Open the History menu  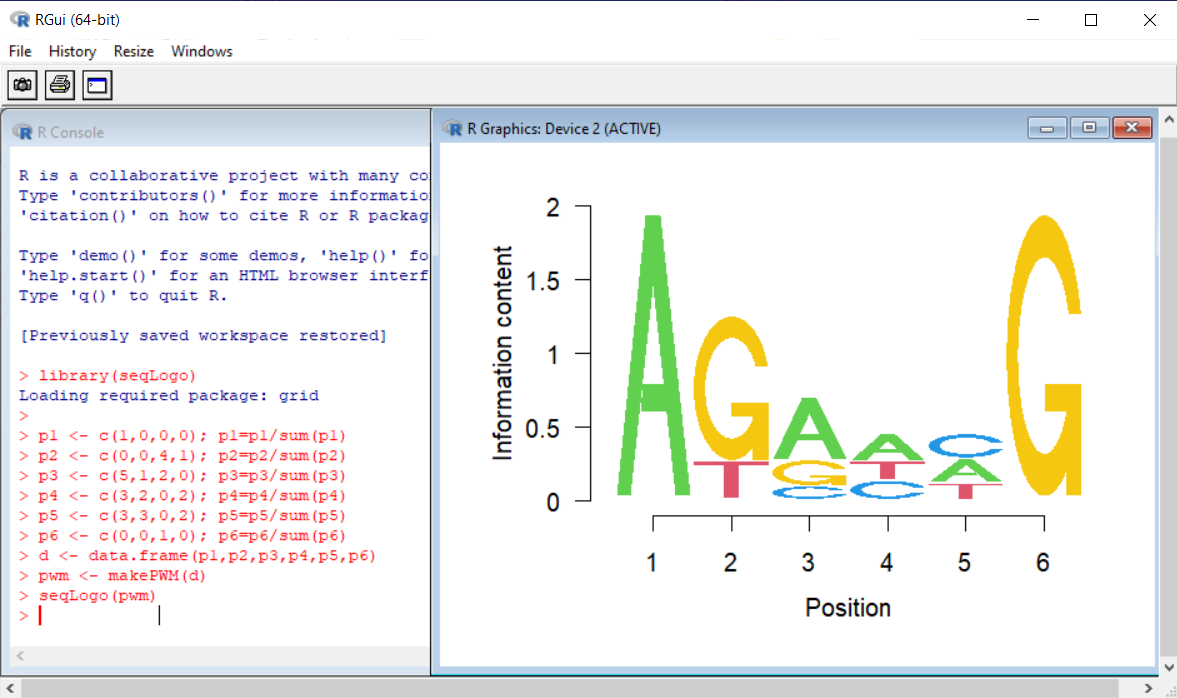(72, 51)
